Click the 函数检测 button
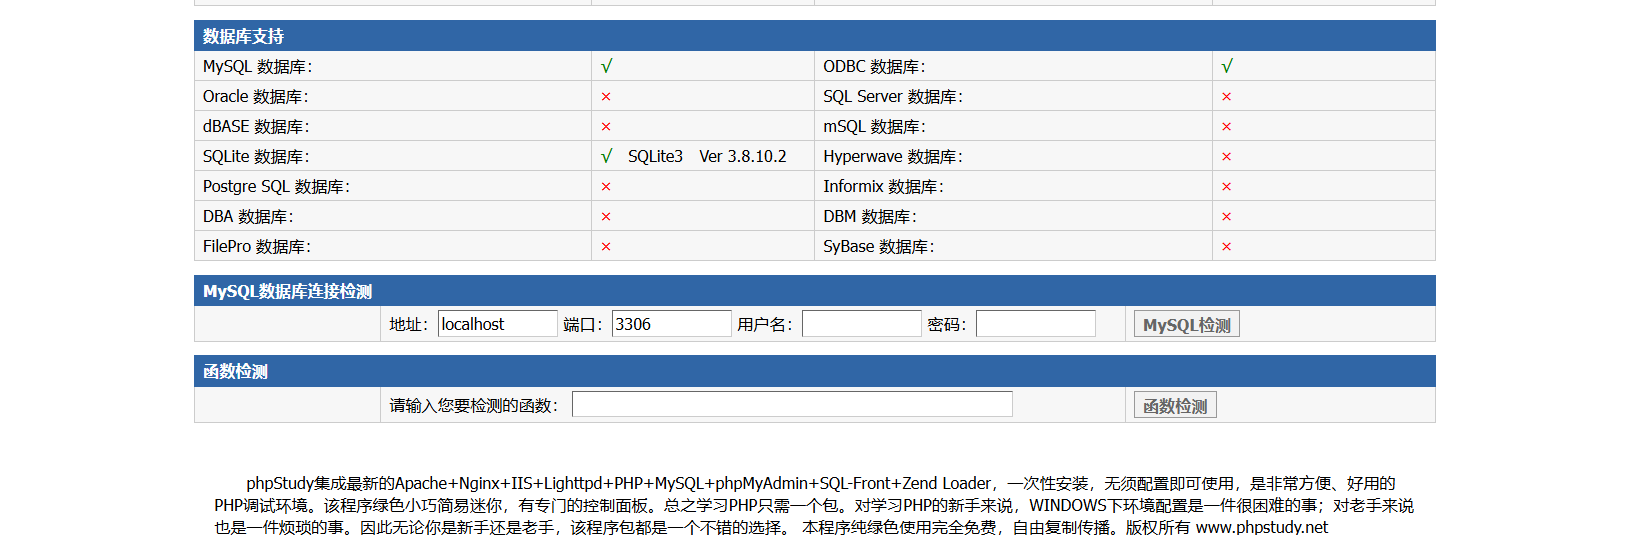The image size is (1630, 535). pyautogui.click(x=1175, y=405)
